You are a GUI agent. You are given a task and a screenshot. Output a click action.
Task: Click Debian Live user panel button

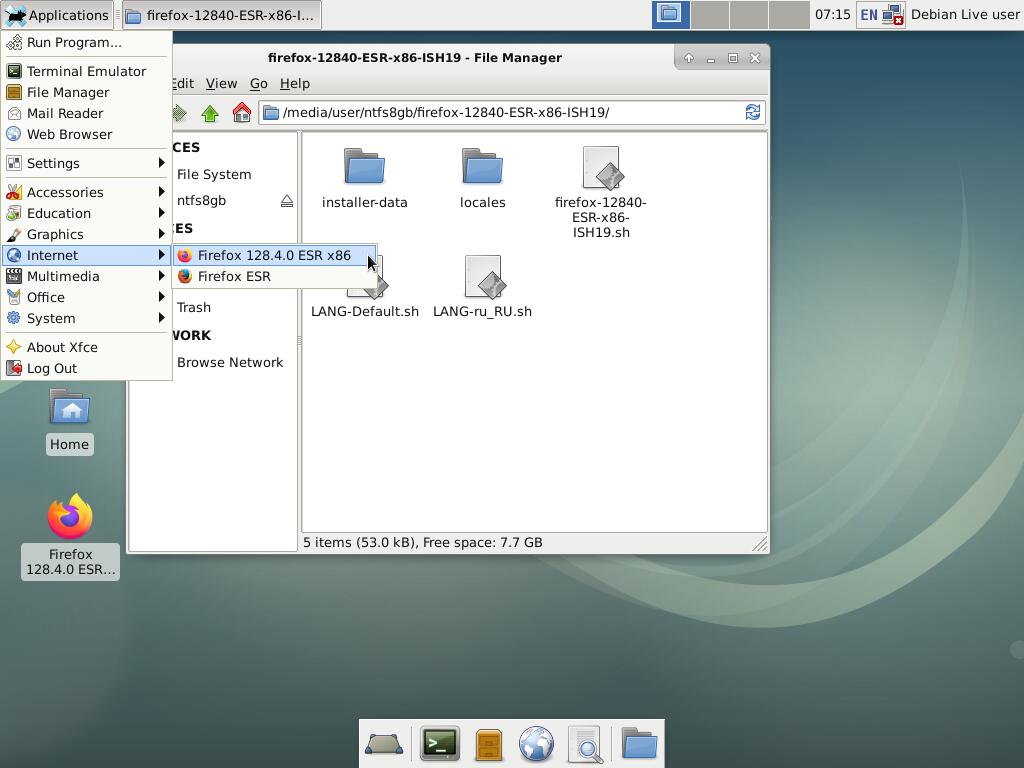click(x=965, y=14)
